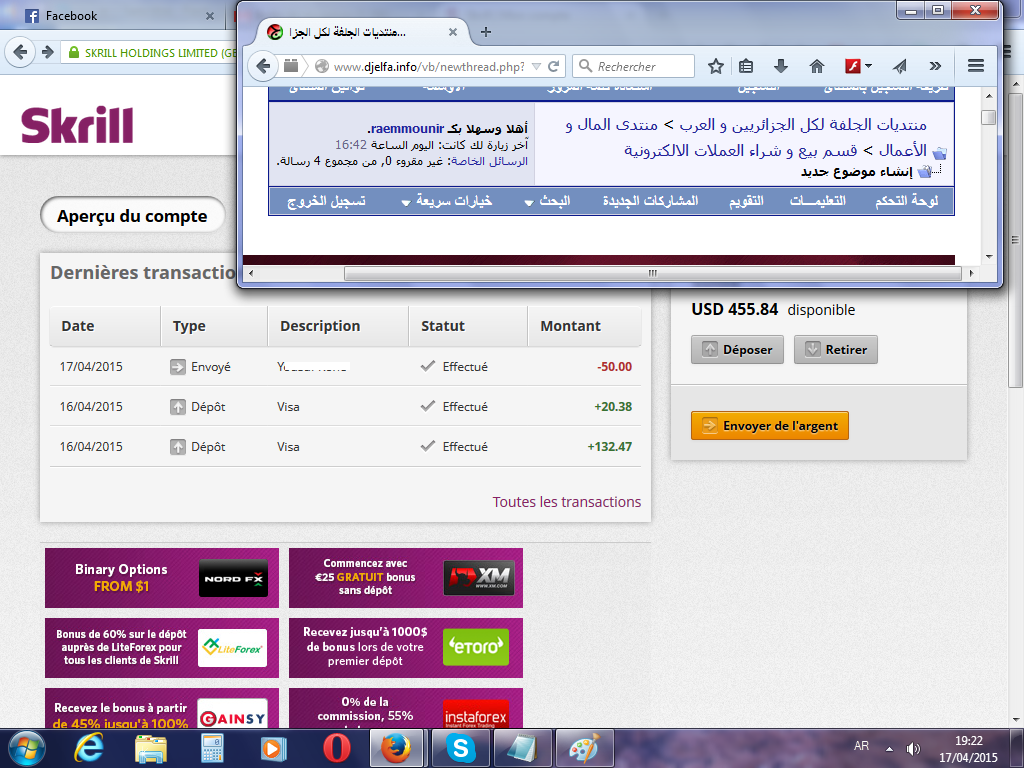Open Windows Explorer folder in taskbar
The width and height of the screenshot is (1024, 768).
(x=151, y=748)
